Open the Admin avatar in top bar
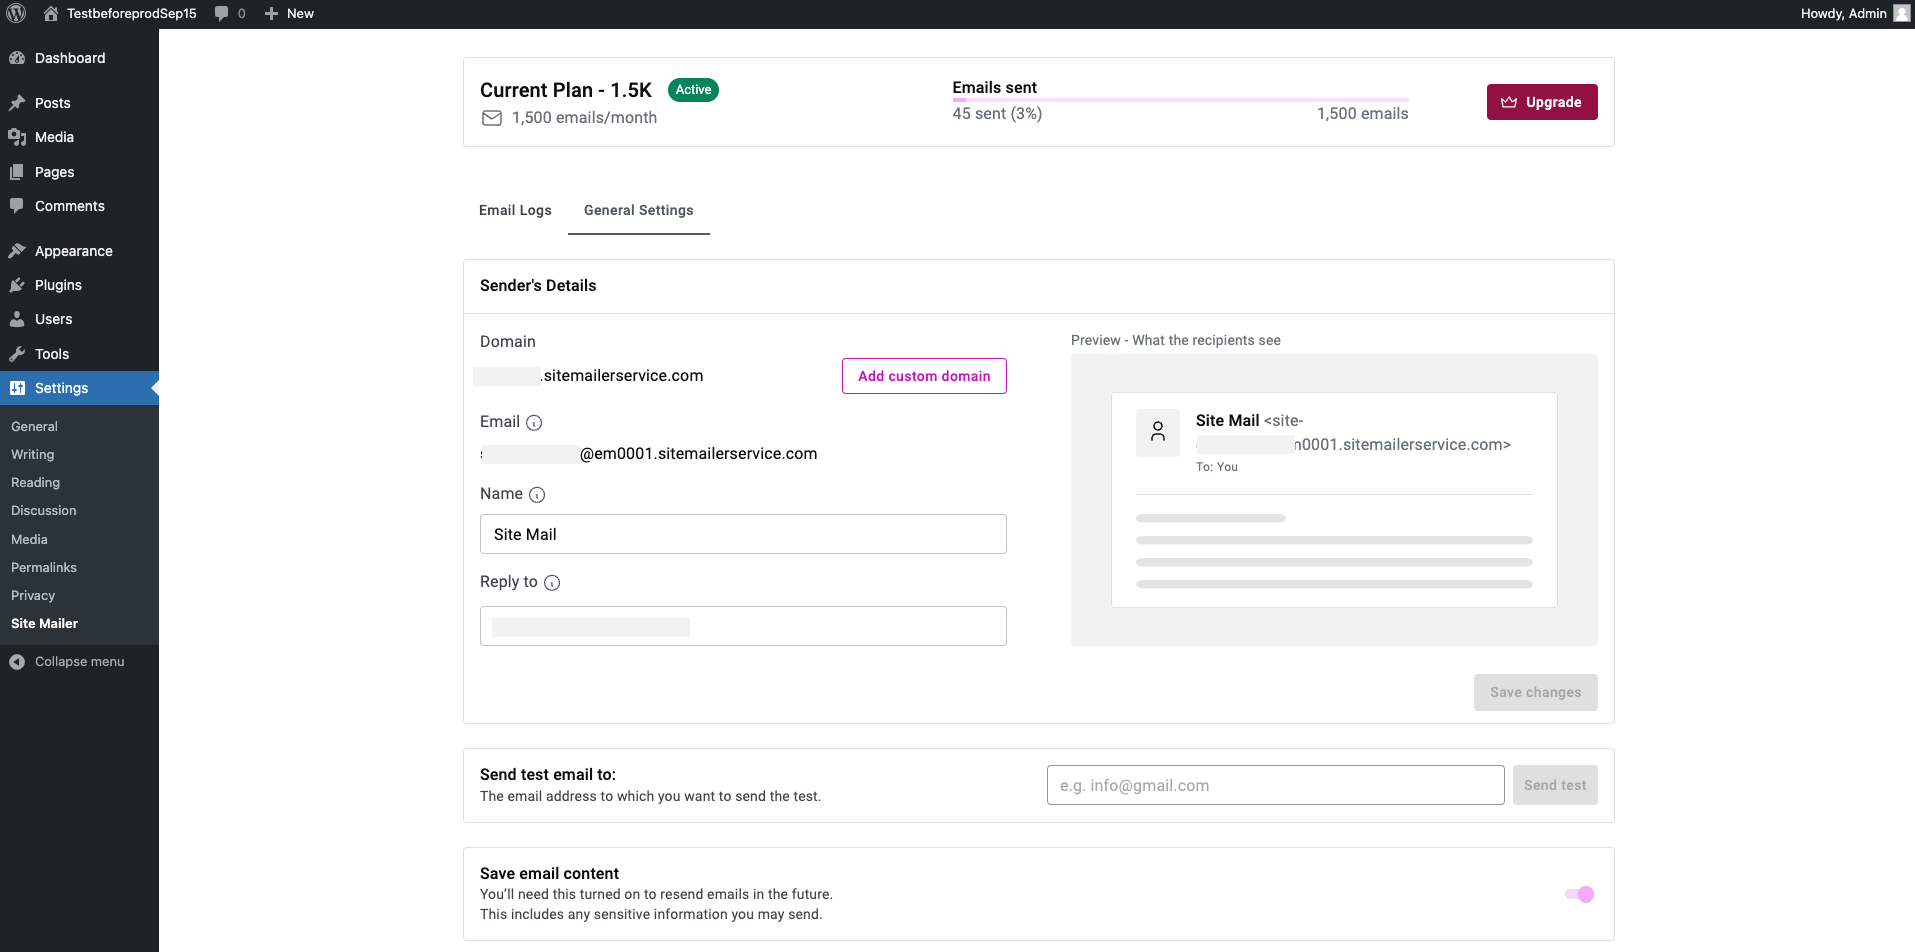 (1901, 13)
